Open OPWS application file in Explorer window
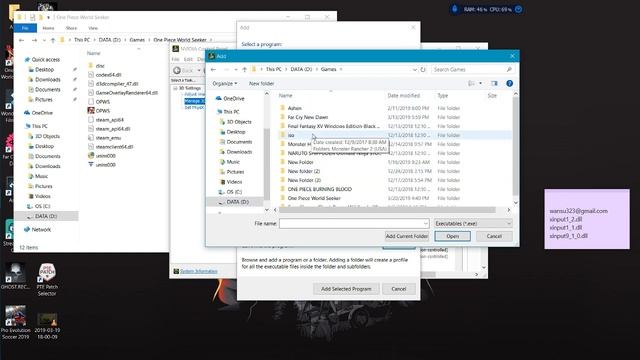 point(99,111)
